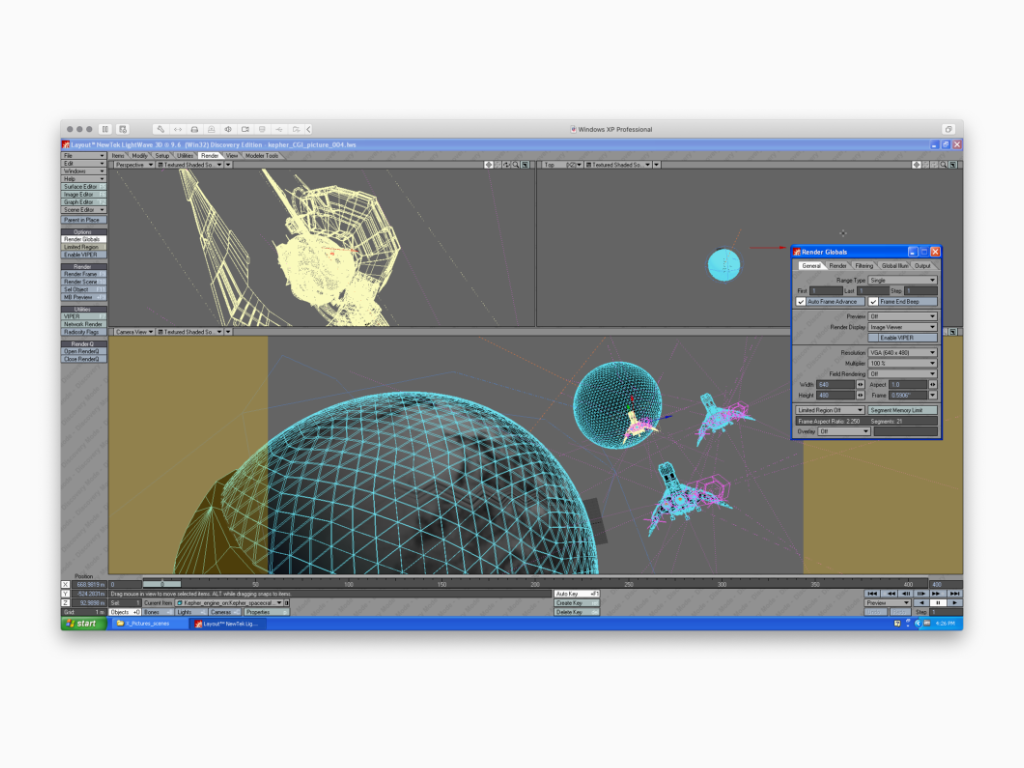Open the Global Illum tab
The height and width of the screenshot is (768, 1024).
click(894, 266)
